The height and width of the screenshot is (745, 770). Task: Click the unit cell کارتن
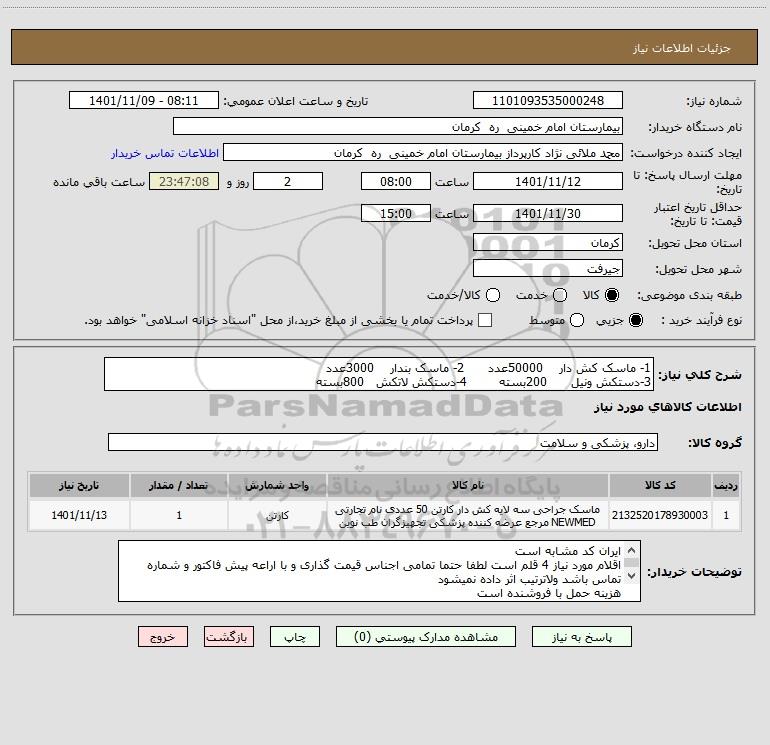pyautogui.click(x=277, y=515)
